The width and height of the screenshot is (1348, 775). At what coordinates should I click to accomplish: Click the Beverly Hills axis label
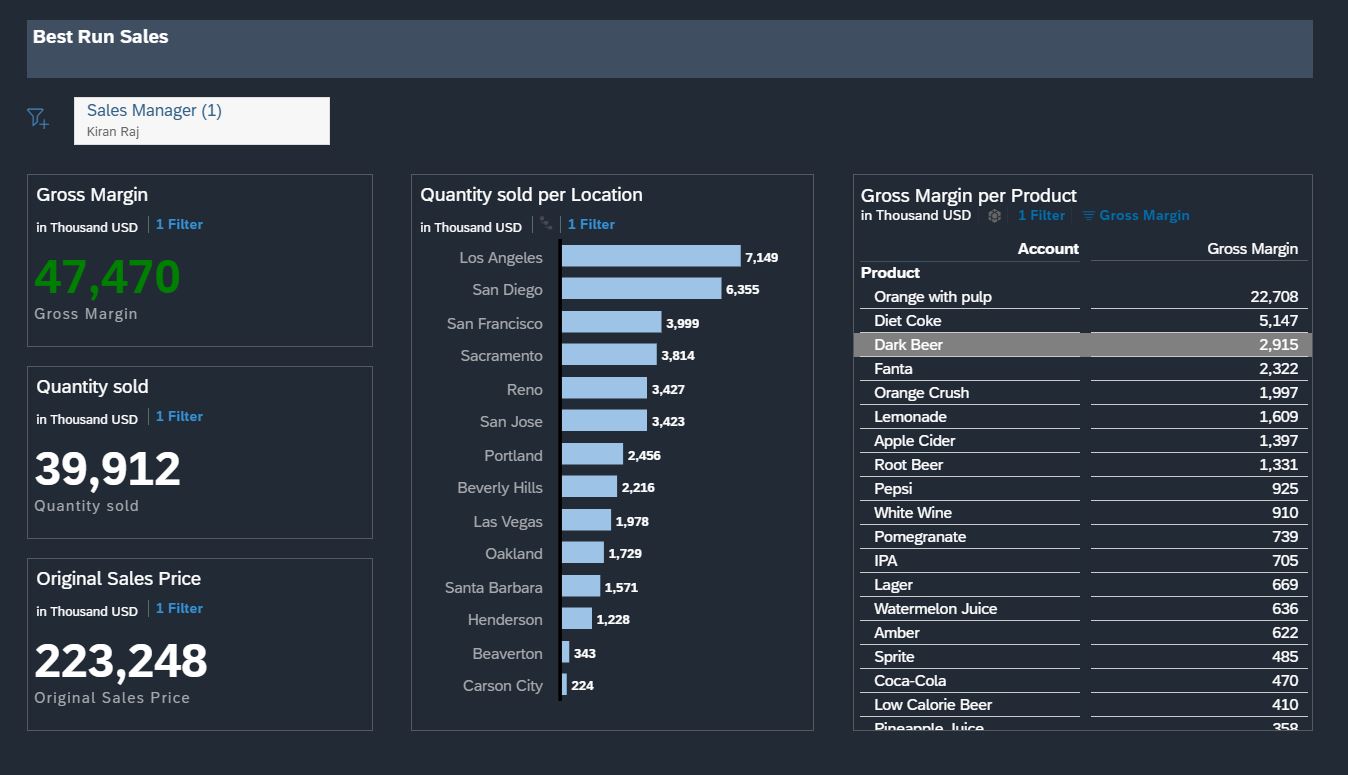499,487
